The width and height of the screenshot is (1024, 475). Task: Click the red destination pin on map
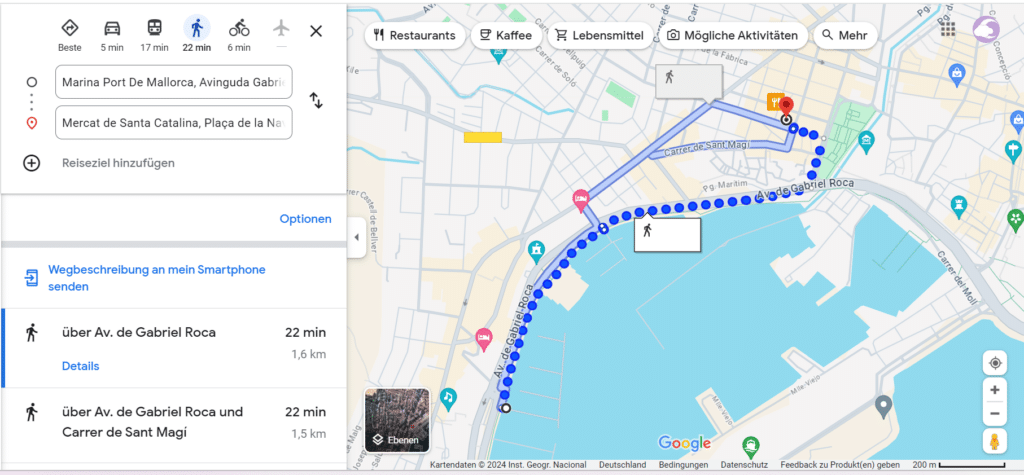[786, 106]
